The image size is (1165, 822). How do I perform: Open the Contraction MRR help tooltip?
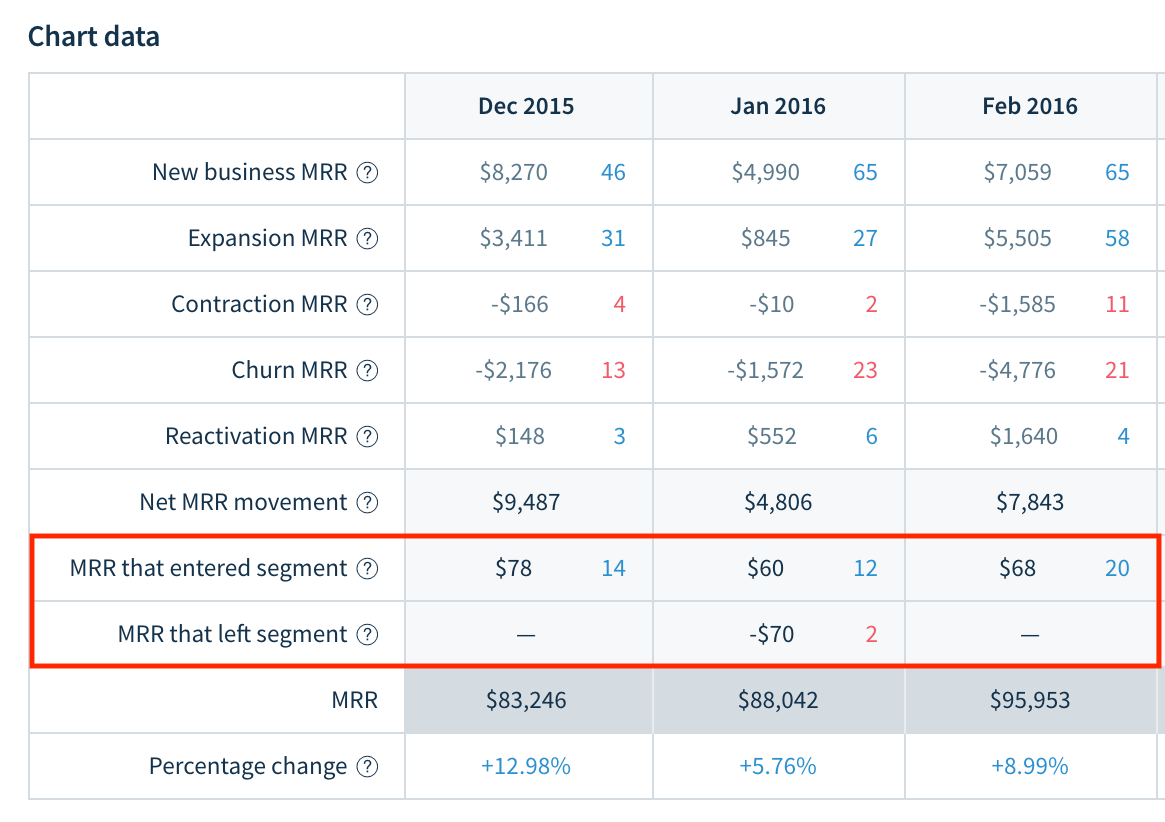(368, 304)
